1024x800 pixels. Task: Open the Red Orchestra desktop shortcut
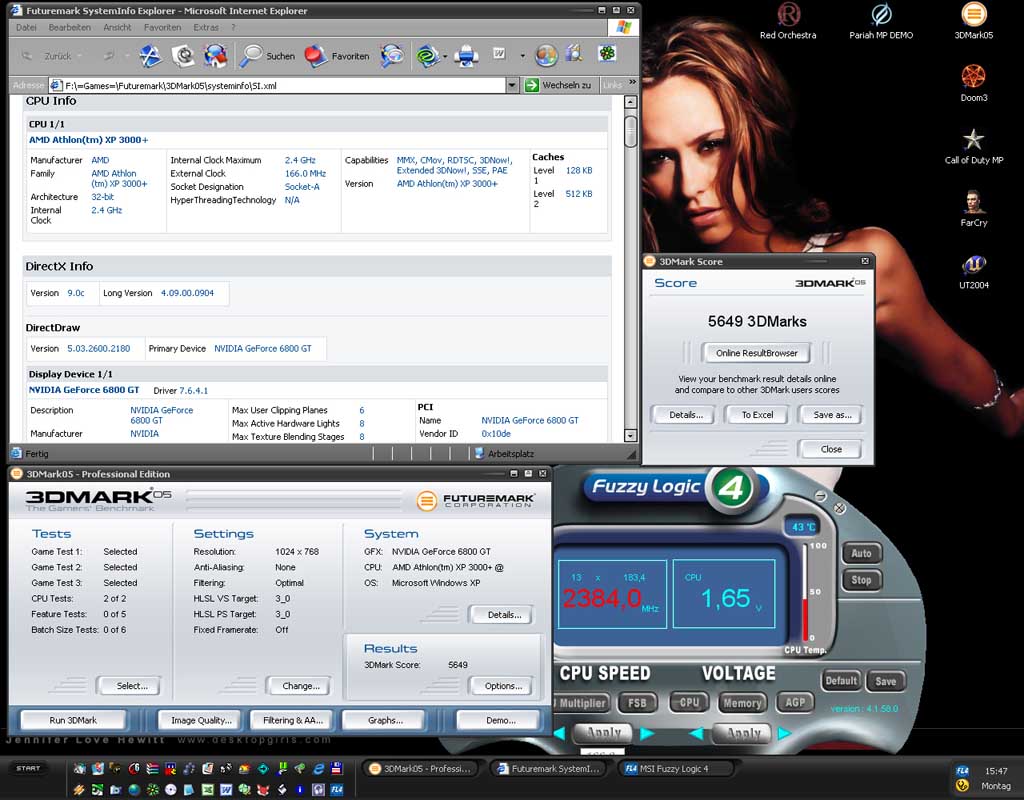(788, 21)
